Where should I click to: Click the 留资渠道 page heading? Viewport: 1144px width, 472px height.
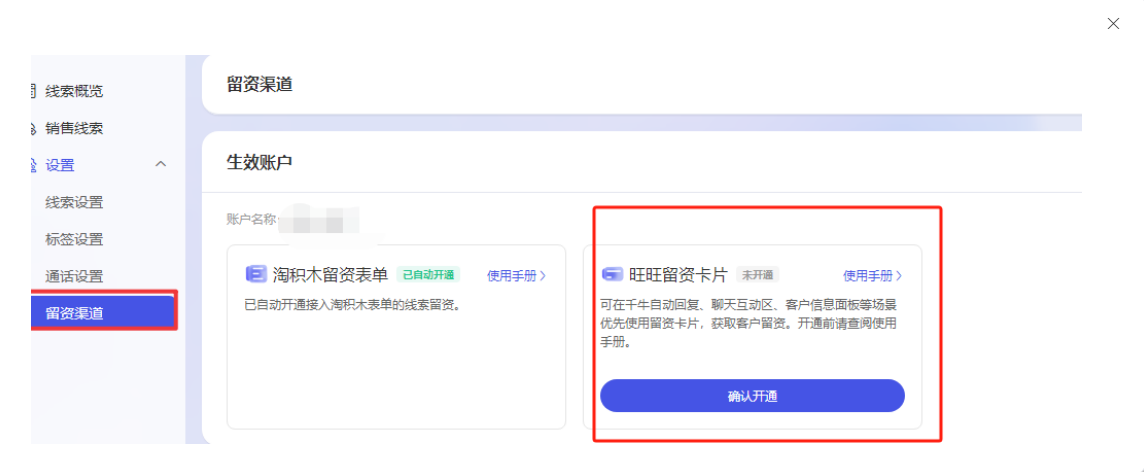tap(260, 84)
